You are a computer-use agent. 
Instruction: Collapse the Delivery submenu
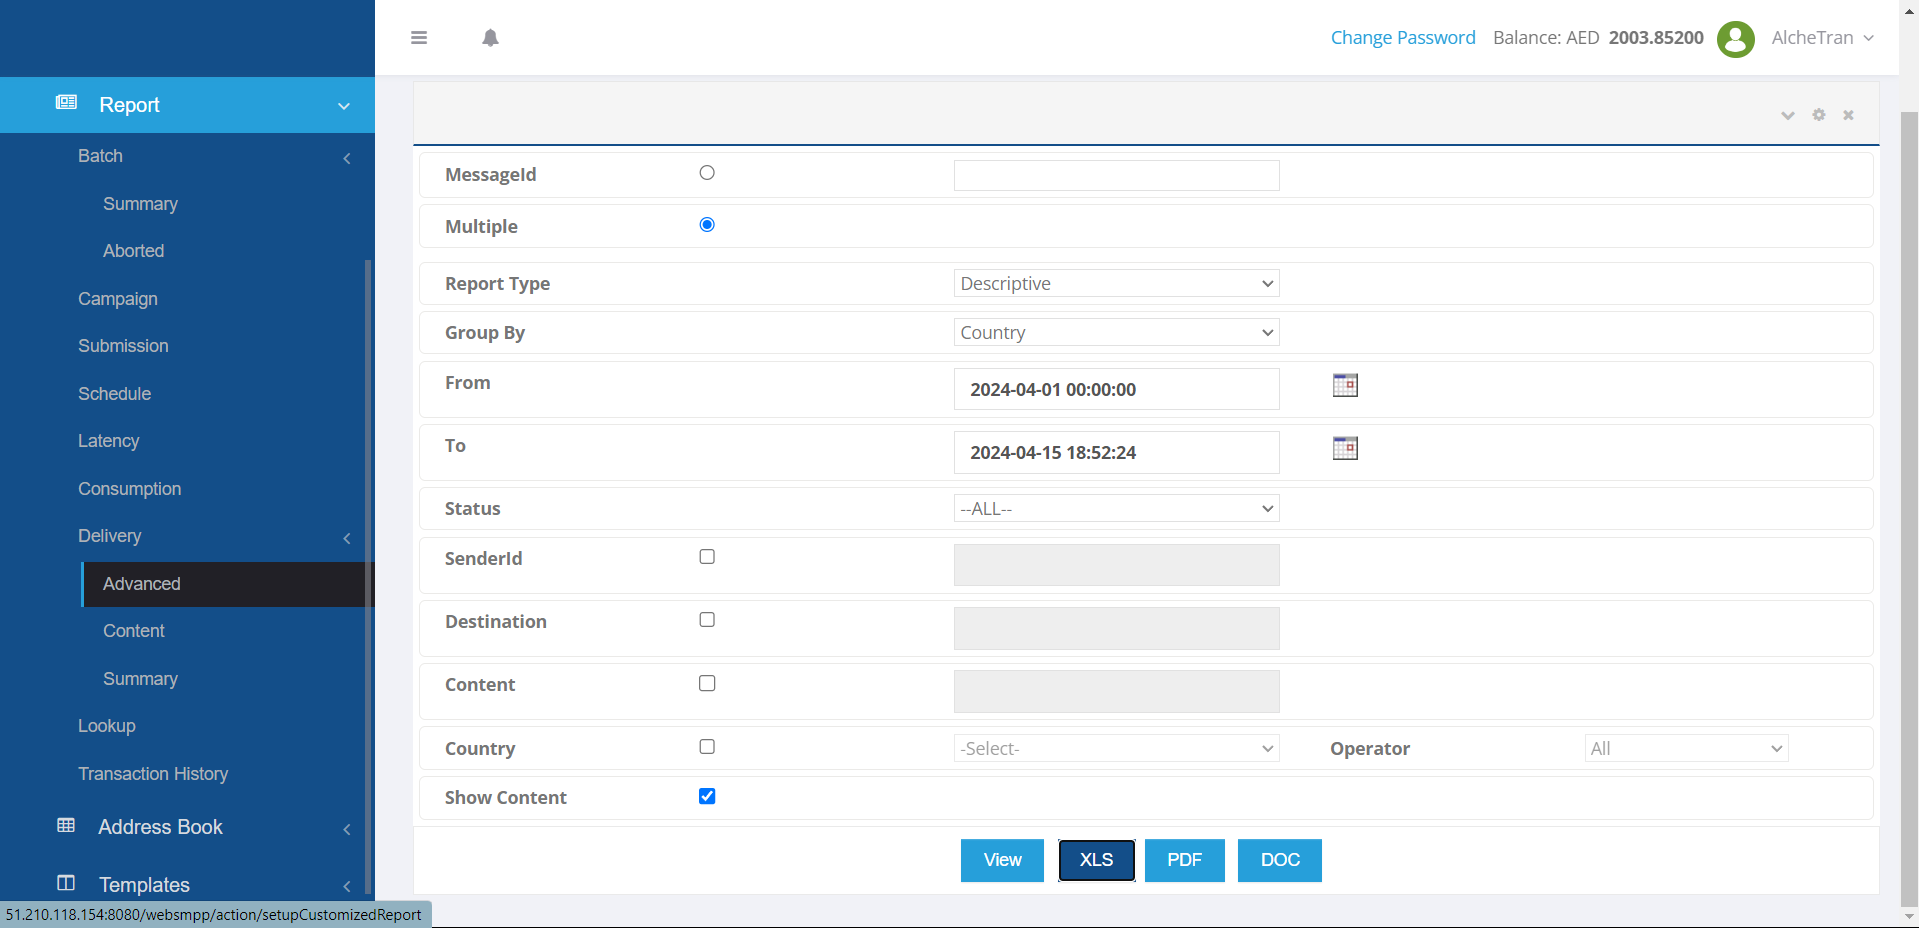[347, 538]
